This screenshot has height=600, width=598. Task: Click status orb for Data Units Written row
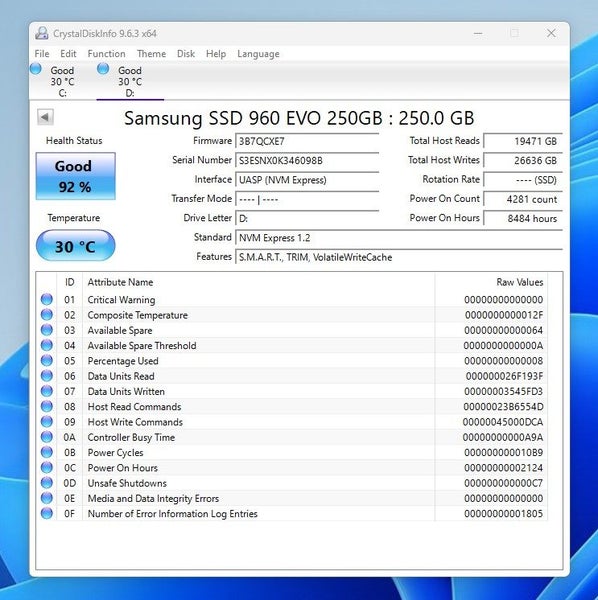click(47, 391)
